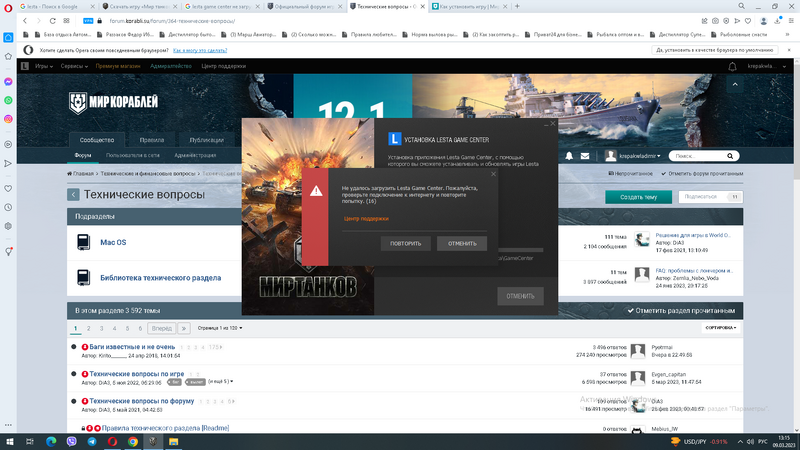Open the Страница 1 из 120 page dropdown

click(220, 328)
